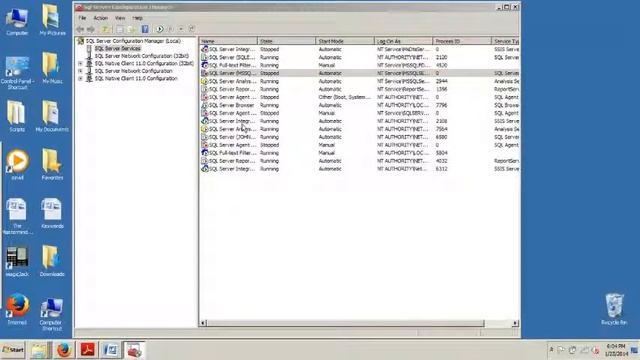Image resolution: width=640 pixels, height=360 pixels.
Task: Select the SQL Server (SQLE...) row with PID 2120
Action: click(x=359, y=57)
